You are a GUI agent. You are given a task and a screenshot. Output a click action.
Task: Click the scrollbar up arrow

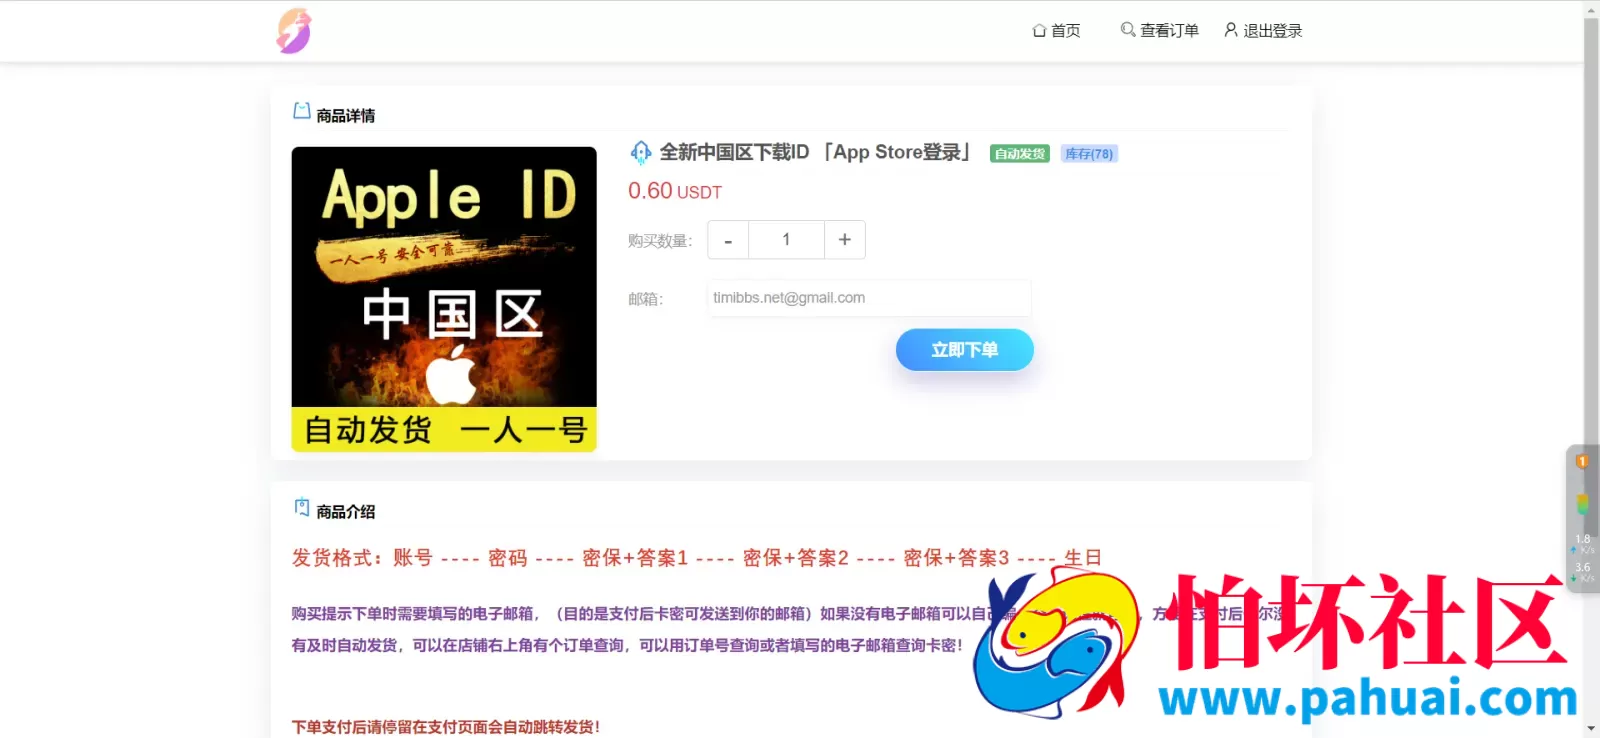[x=1591, y=9]
